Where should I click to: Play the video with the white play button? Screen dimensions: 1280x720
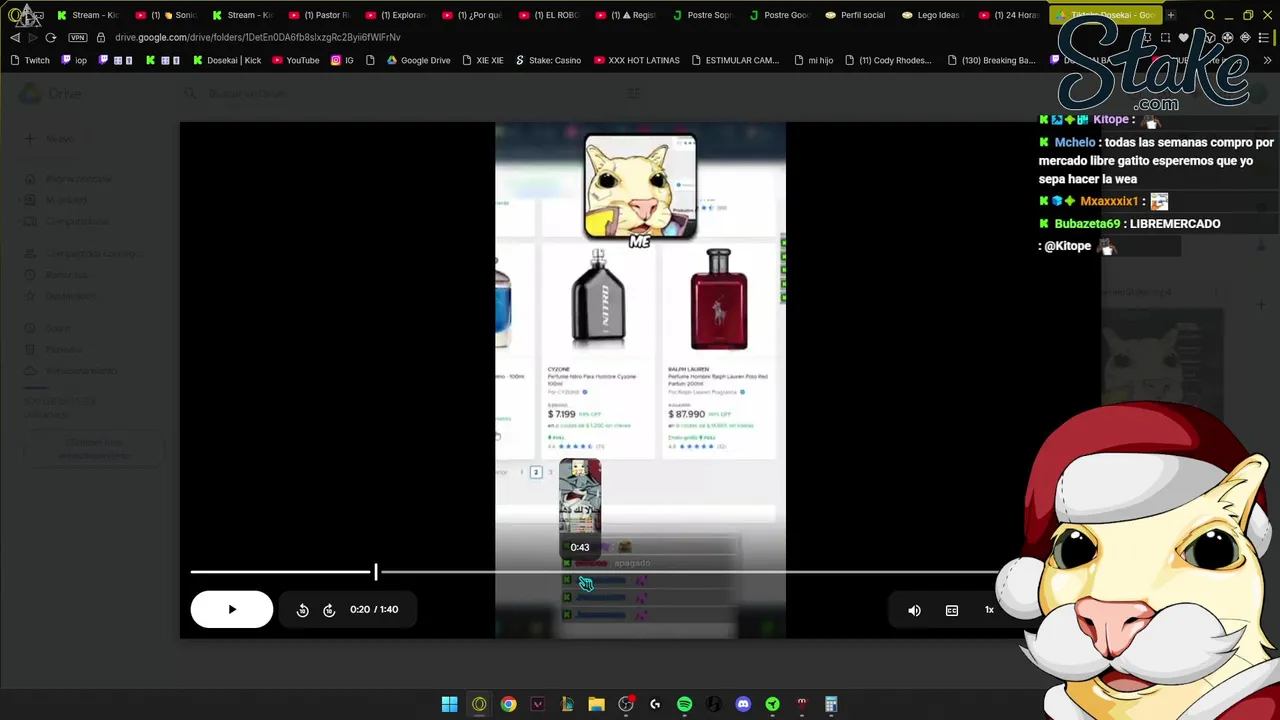coord(232,609)
